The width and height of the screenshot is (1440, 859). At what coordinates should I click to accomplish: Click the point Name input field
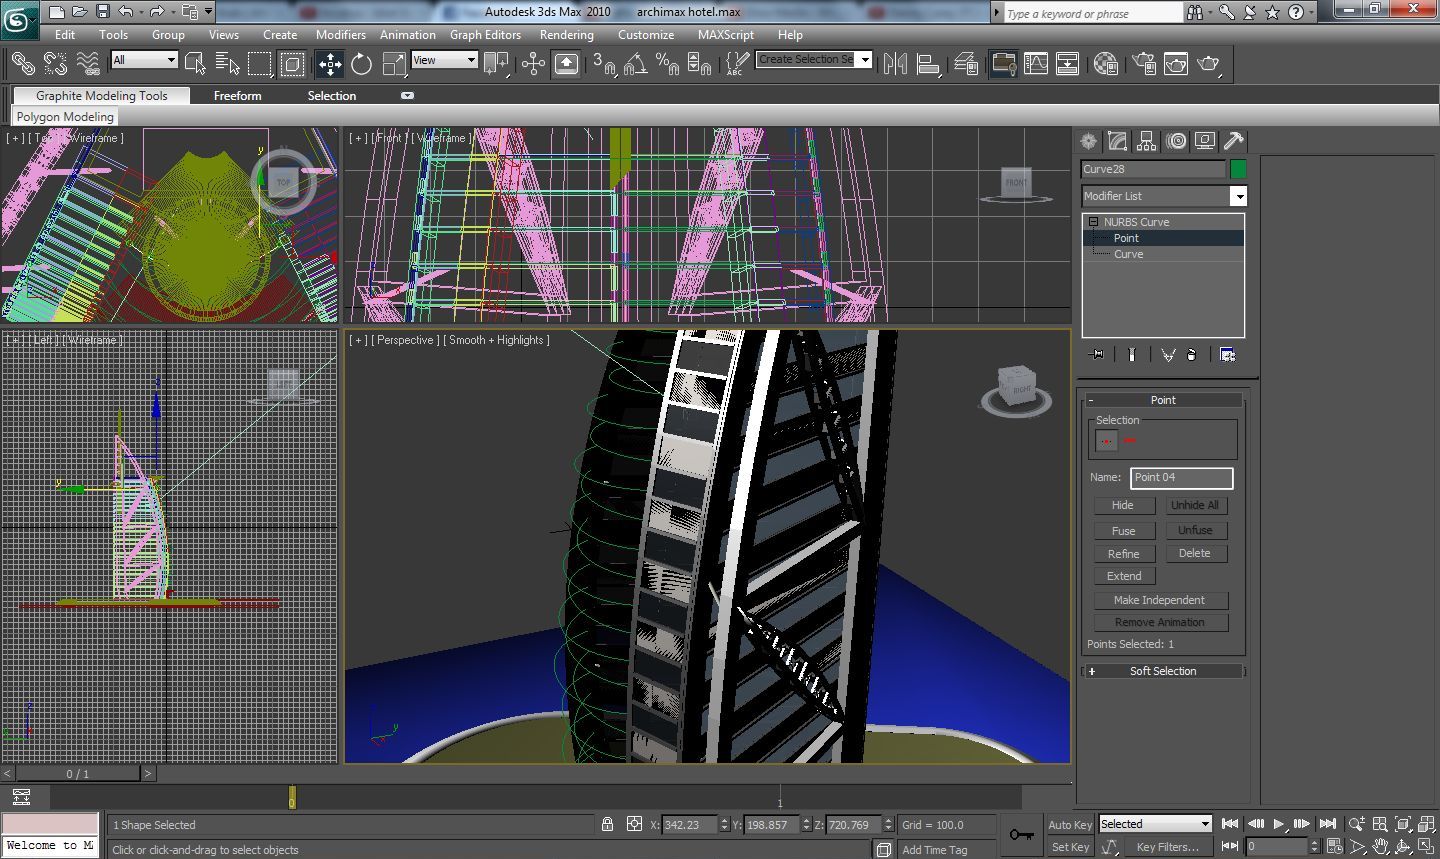click(1181, 477)
